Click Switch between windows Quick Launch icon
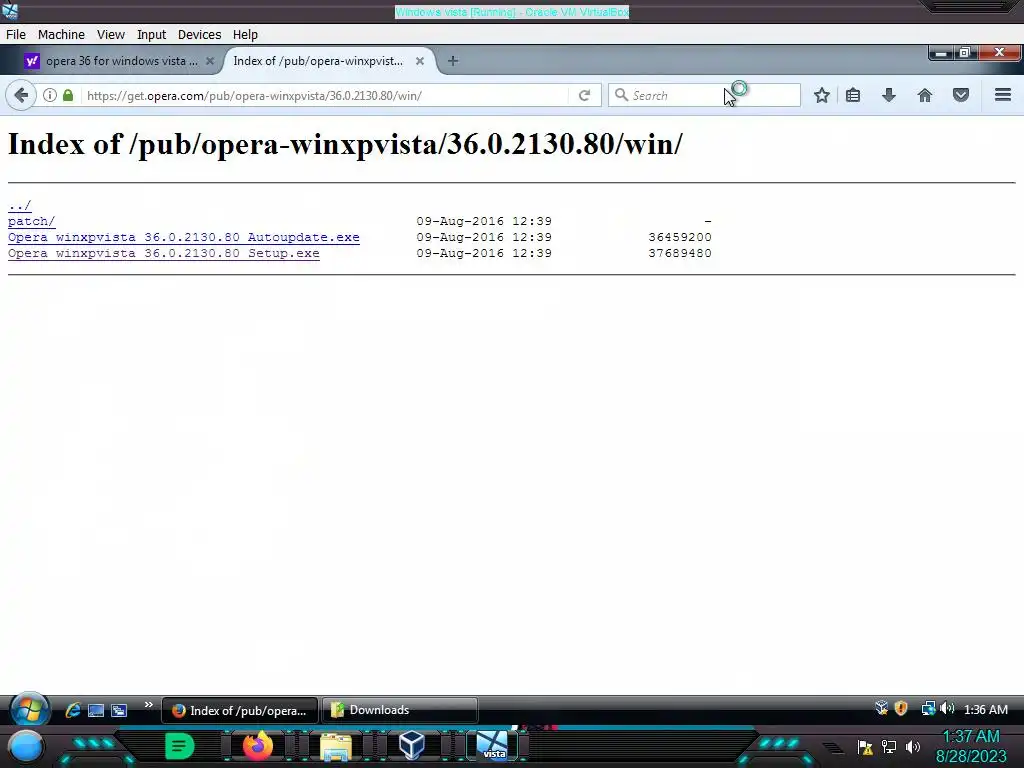This screenshot has height=768, width=1024. pyautogui.click(x=119, y=710)
